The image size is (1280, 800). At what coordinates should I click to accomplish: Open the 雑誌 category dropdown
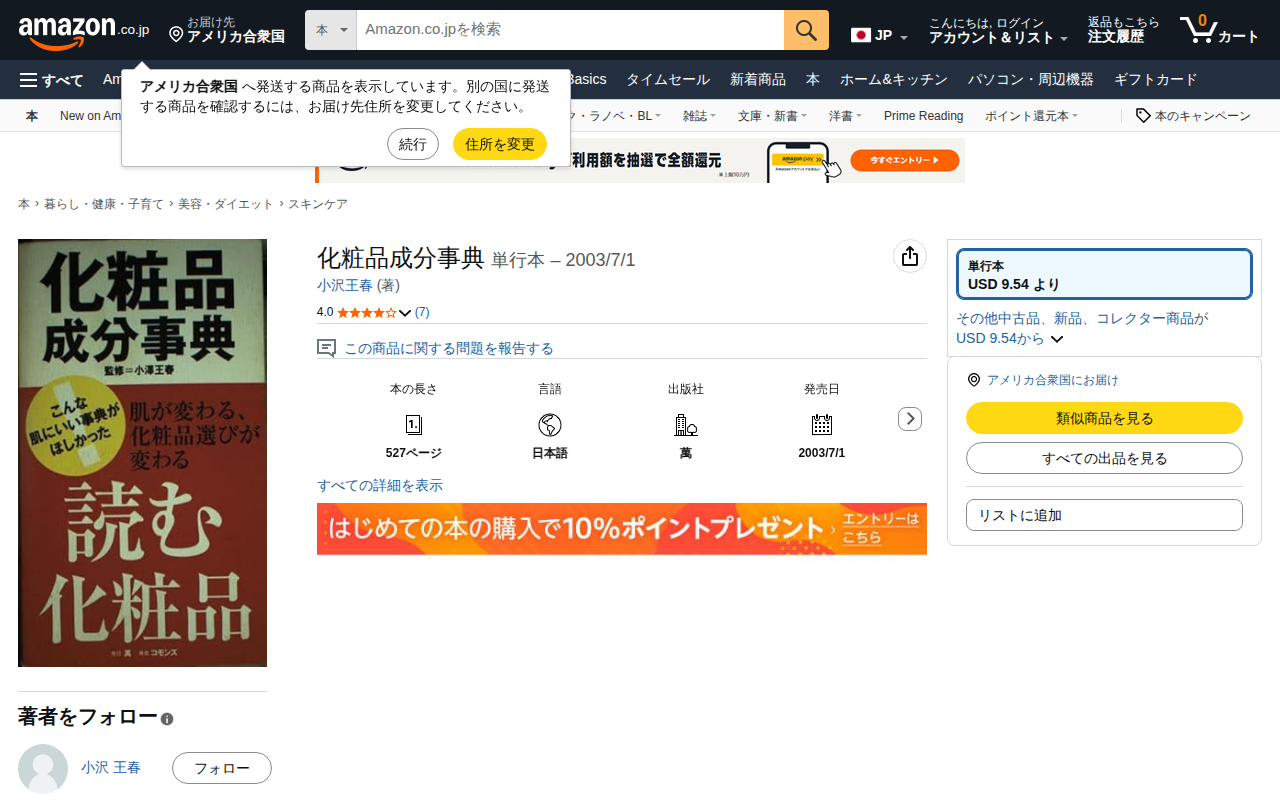tap(699, 116)
